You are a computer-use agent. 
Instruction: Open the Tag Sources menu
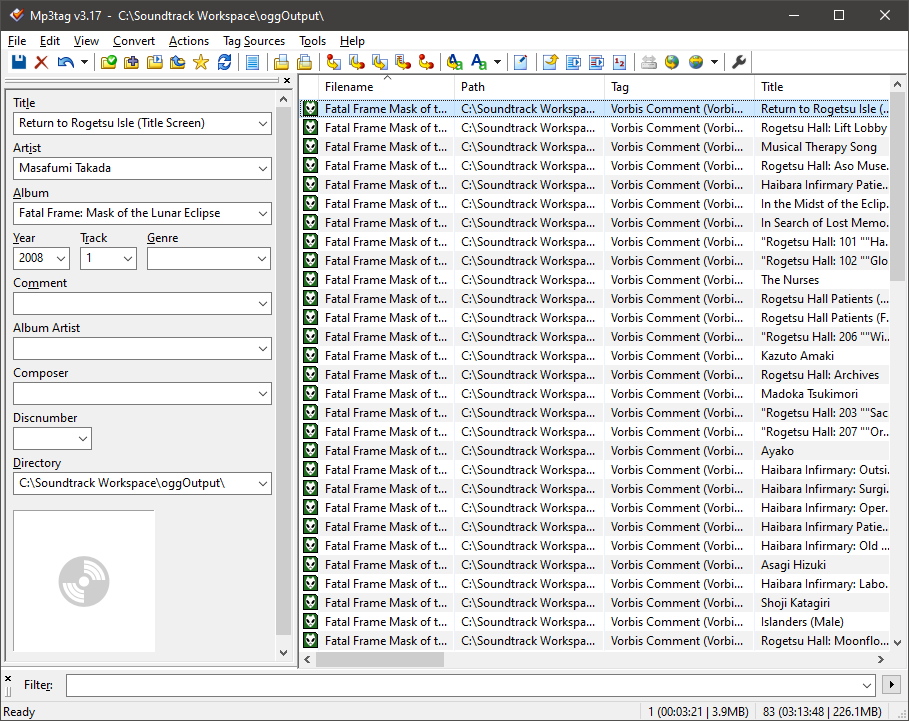[x=254, y=41]
